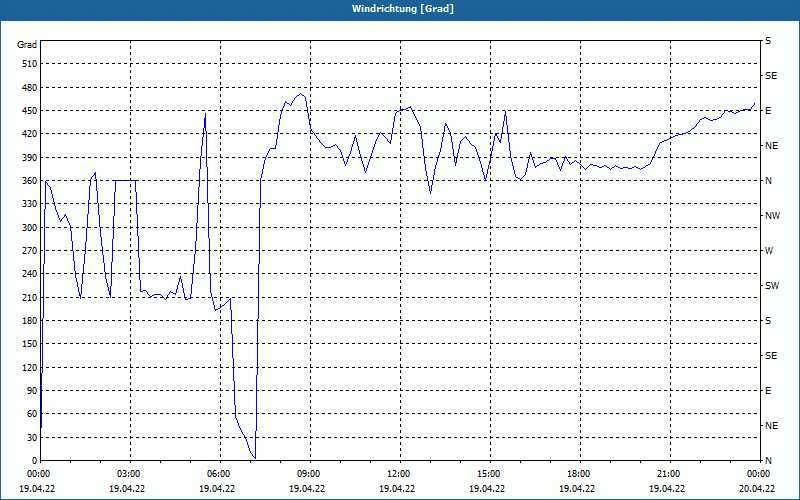Screen dimensions: 800x500
Task: Select the 360 left axis label
Action: pos(30,181)
